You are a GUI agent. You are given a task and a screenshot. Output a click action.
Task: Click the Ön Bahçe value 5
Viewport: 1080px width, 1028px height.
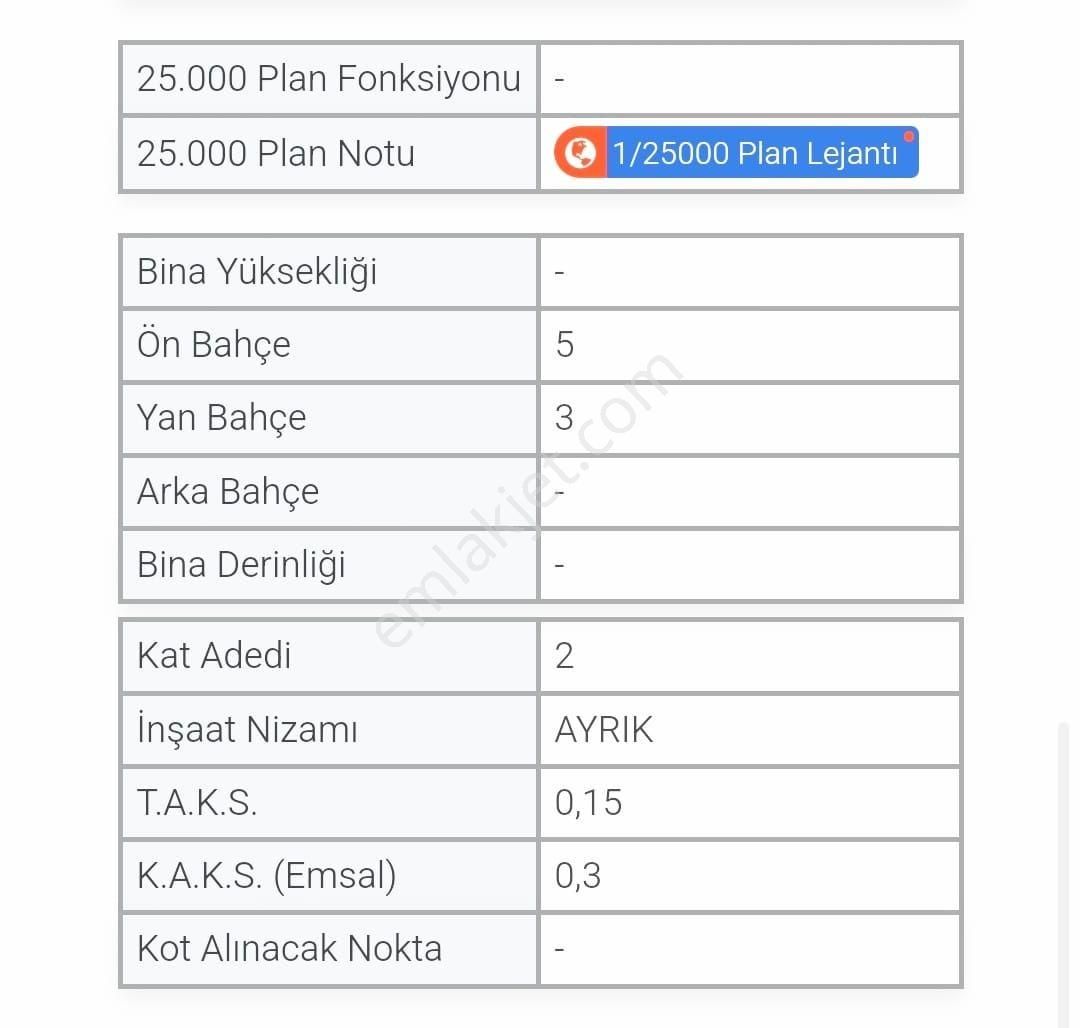pos(565,344)
